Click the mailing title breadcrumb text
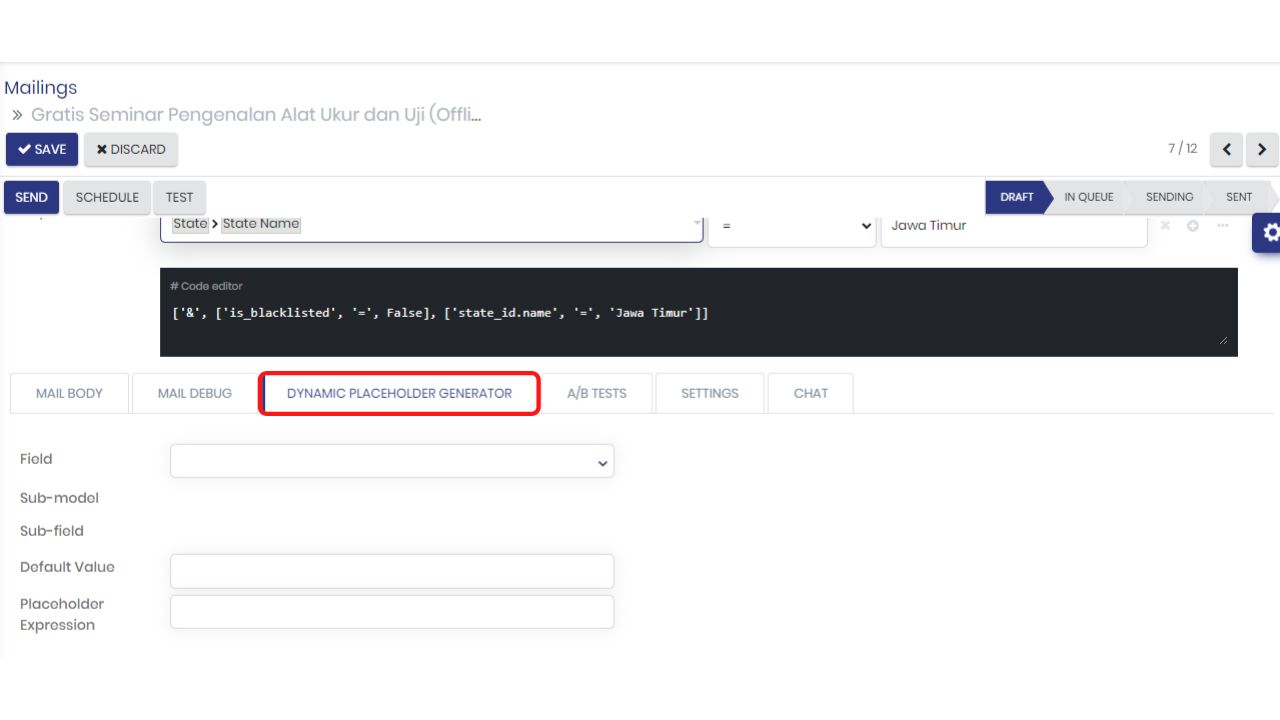The height and width of the screenshot is (720, 1280). (x=256, y=115)
